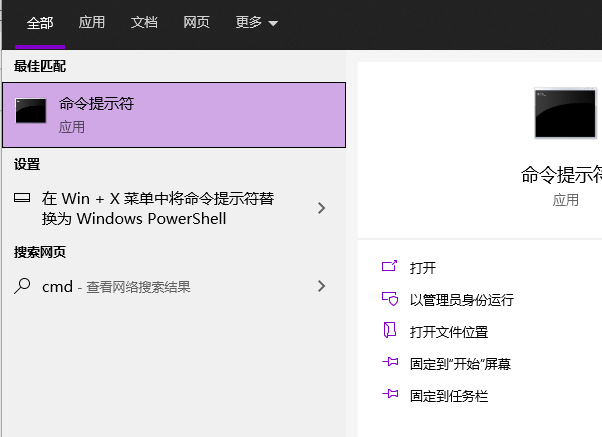Click the shield icon for 以管理员身份运行

[x=390, y=299]
